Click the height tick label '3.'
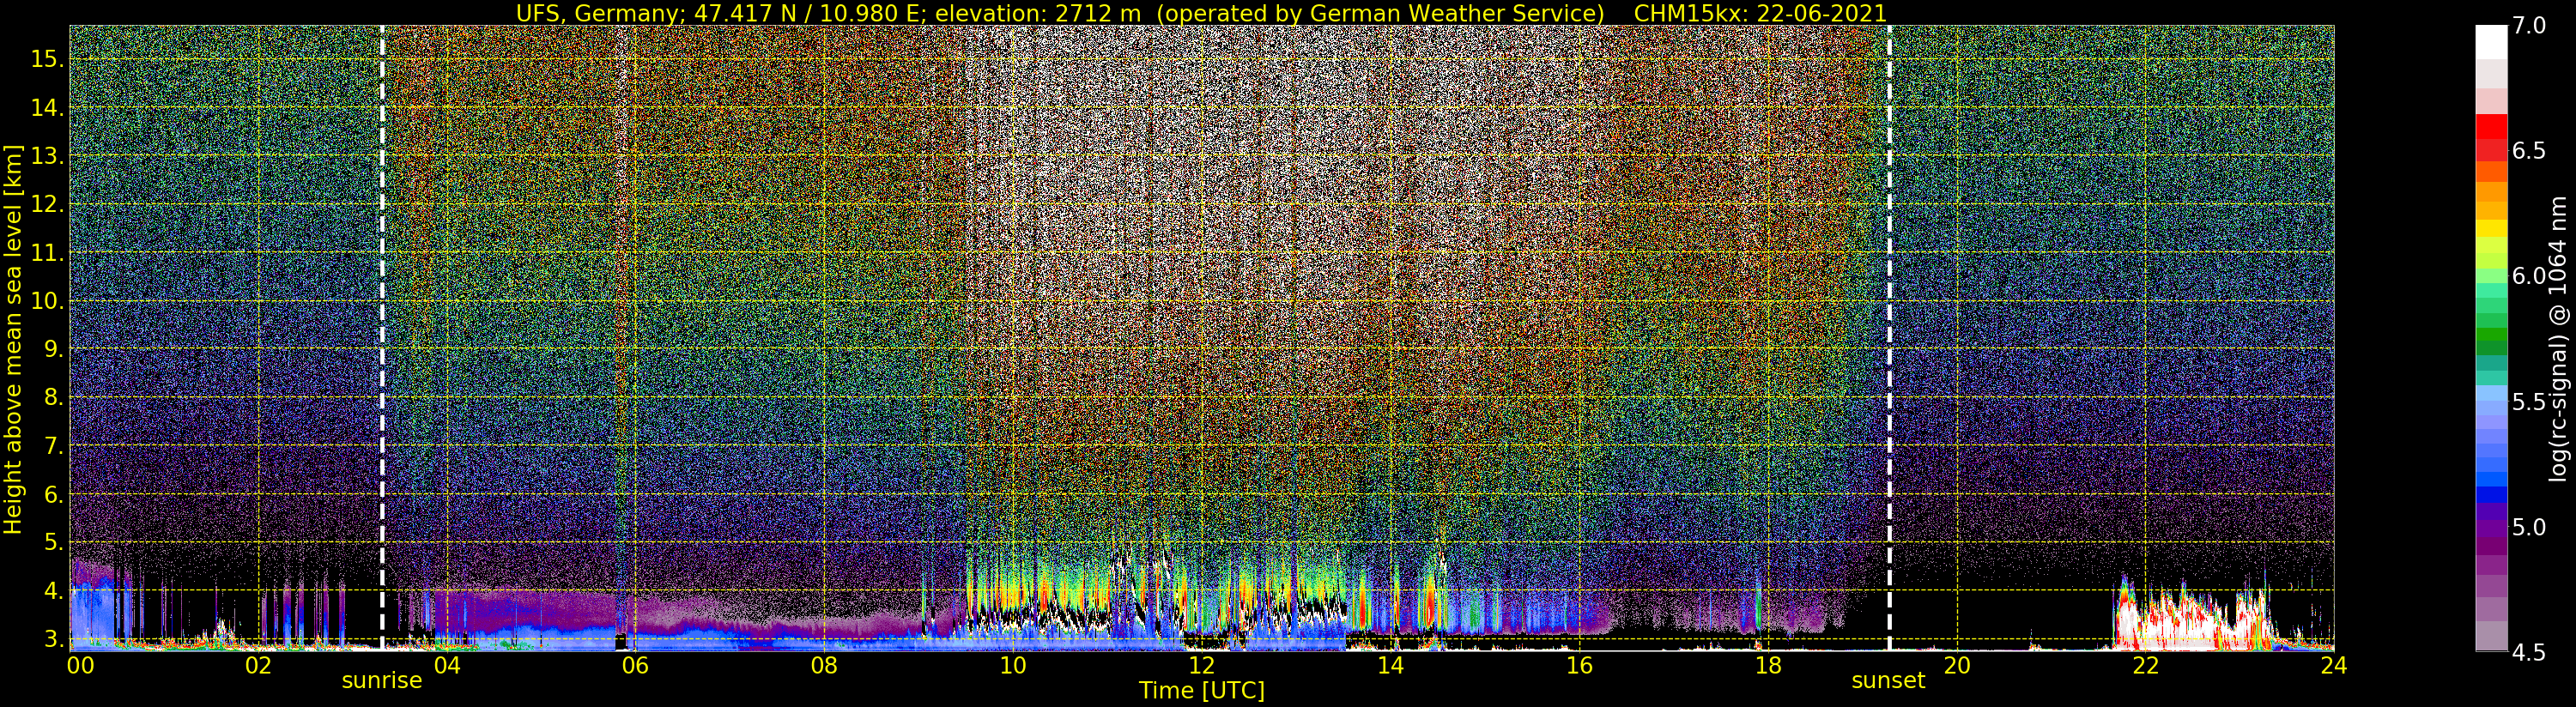The width and height of the screenshot is (2576, 707). pyautogui.click(x=54, y=639)
